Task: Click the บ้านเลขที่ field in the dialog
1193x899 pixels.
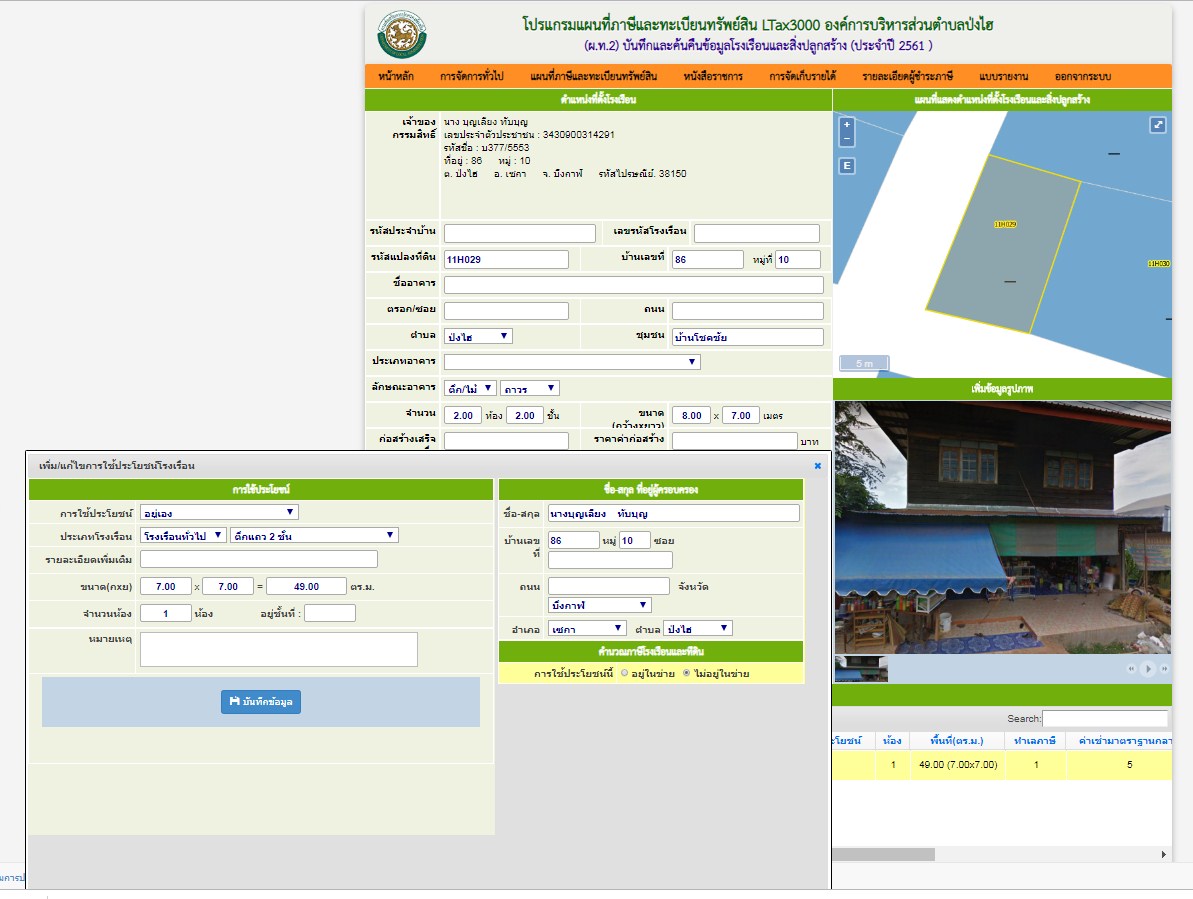Action: tap(574, 540)
